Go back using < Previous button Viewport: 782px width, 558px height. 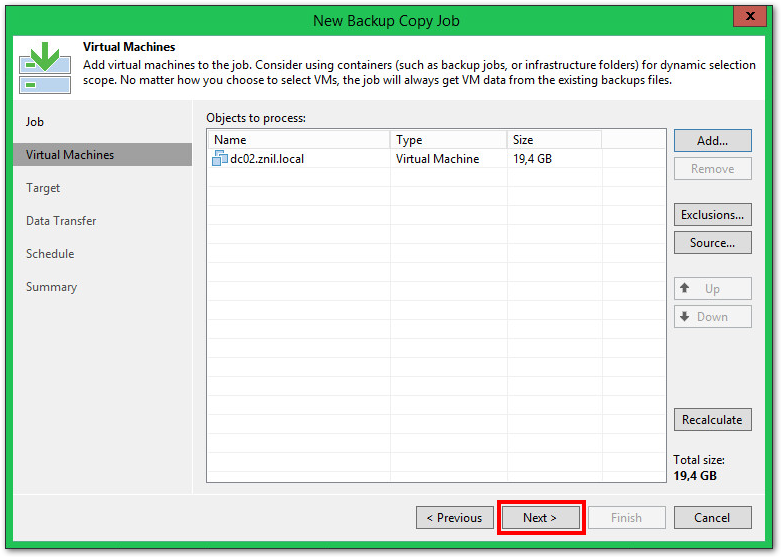(454, 518)
